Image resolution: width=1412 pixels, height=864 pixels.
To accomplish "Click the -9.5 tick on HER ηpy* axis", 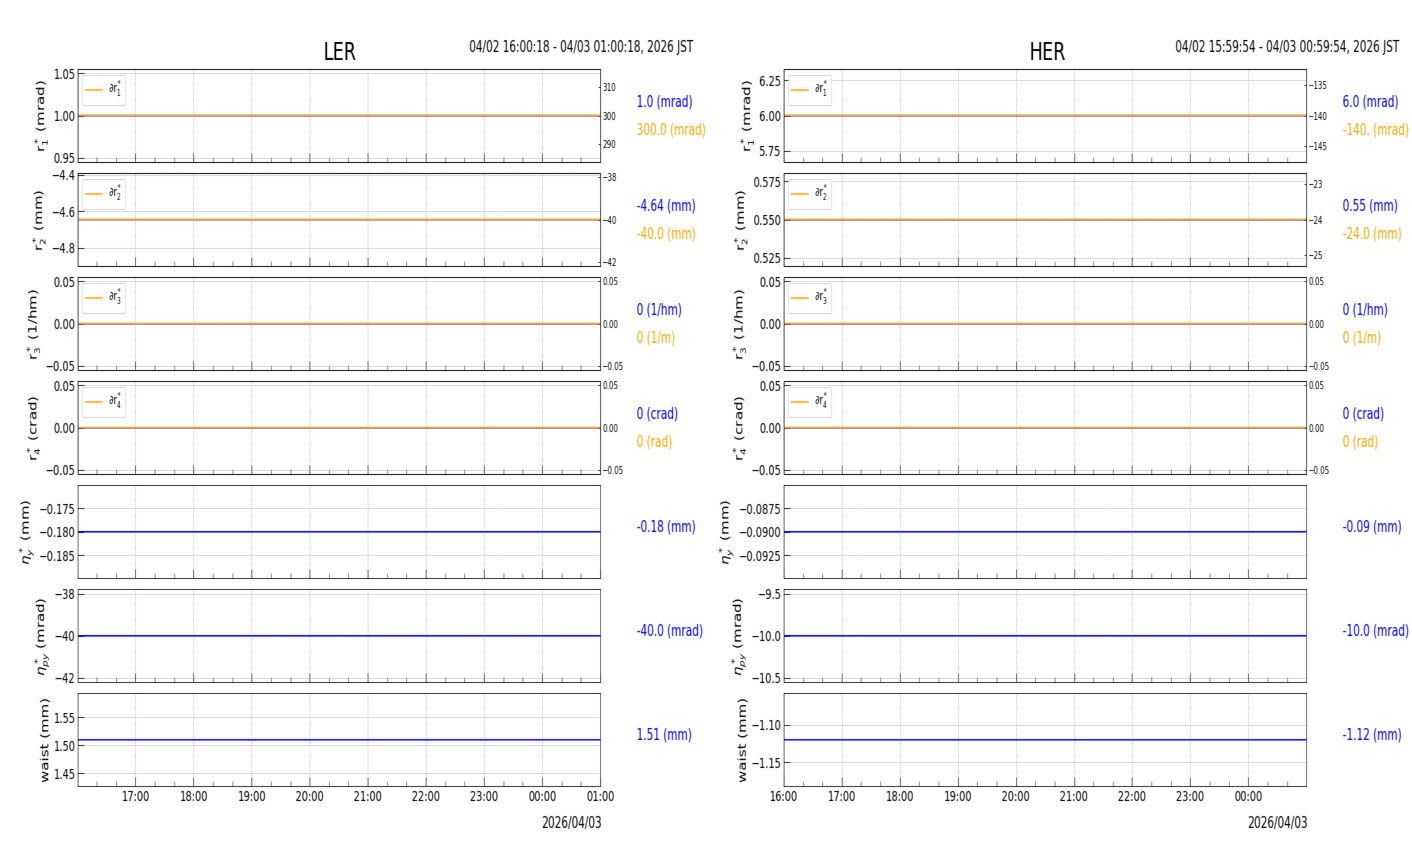I will (x=769, y=594).
